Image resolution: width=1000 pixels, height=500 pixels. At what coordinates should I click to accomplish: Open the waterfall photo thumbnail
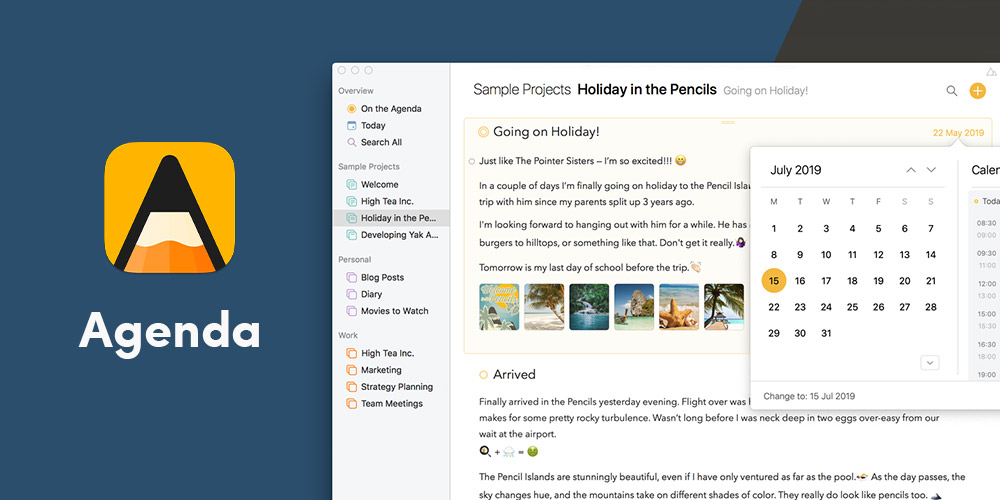click(589, 307)
